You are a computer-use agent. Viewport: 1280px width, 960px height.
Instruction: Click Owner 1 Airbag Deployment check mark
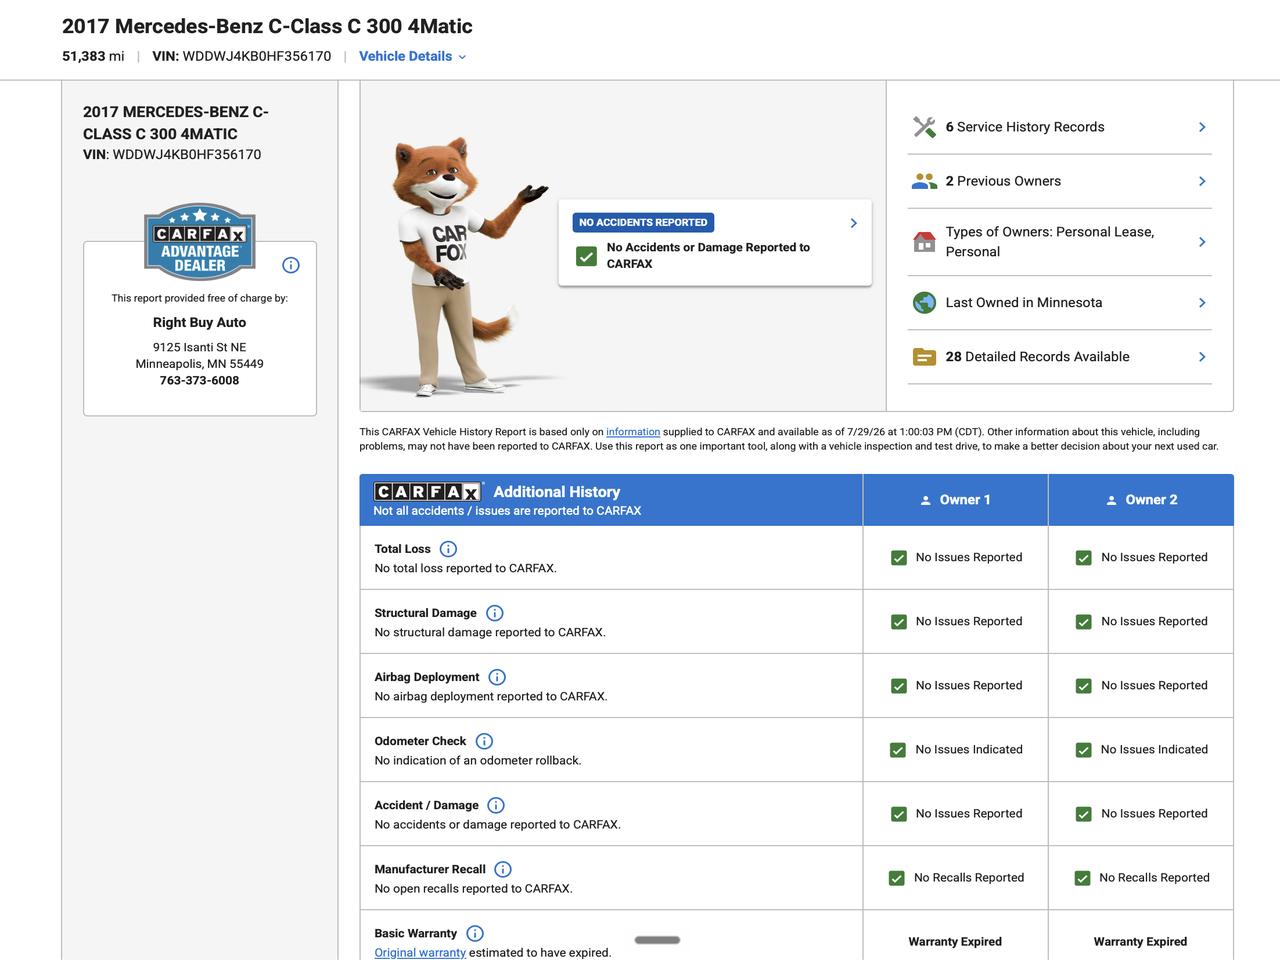tap(899, 686)
